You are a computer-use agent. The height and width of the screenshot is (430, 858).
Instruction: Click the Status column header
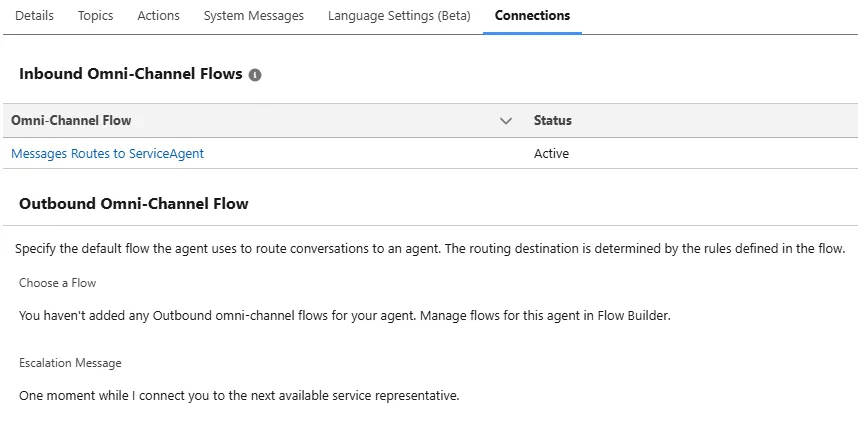click(x=553, y=120)
